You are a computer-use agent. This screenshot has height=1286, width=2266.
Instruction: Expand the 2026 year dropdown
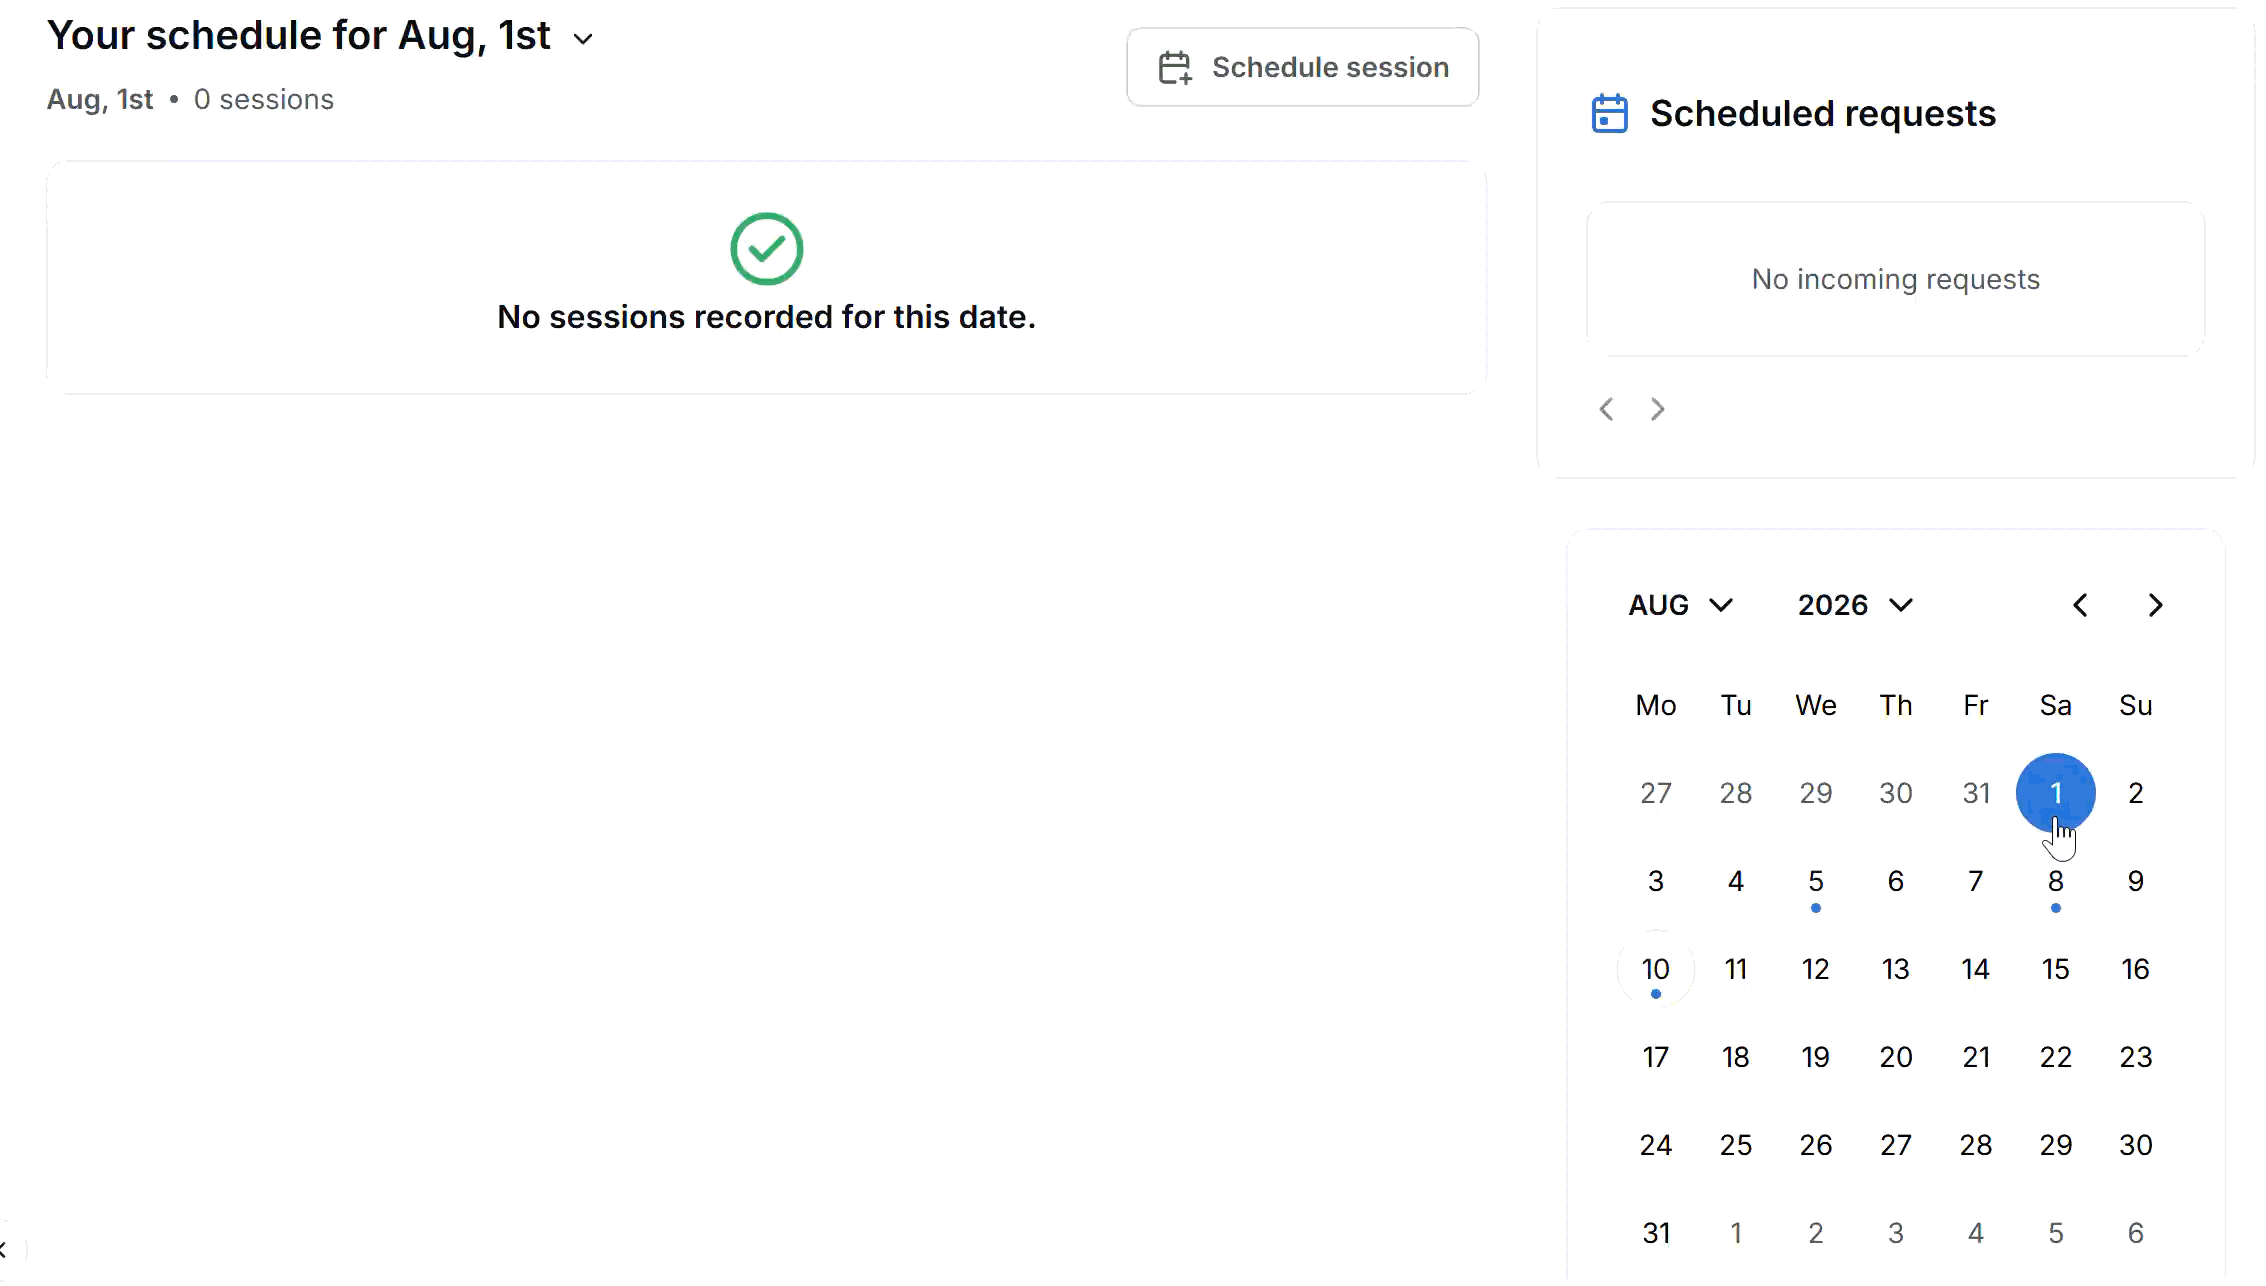pyautogui.click(x=1855, y=605)
